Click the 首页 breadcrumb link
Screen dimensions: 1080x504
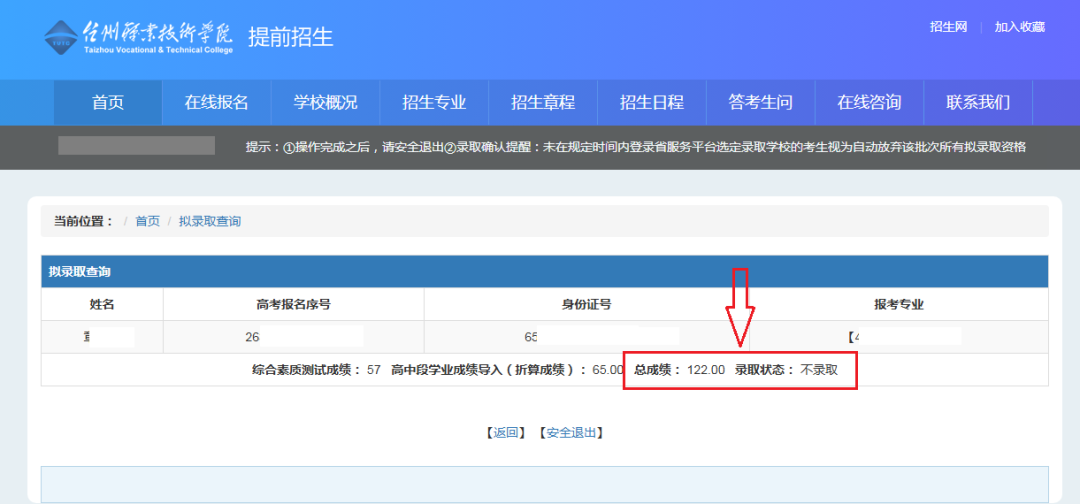point(147,221)
